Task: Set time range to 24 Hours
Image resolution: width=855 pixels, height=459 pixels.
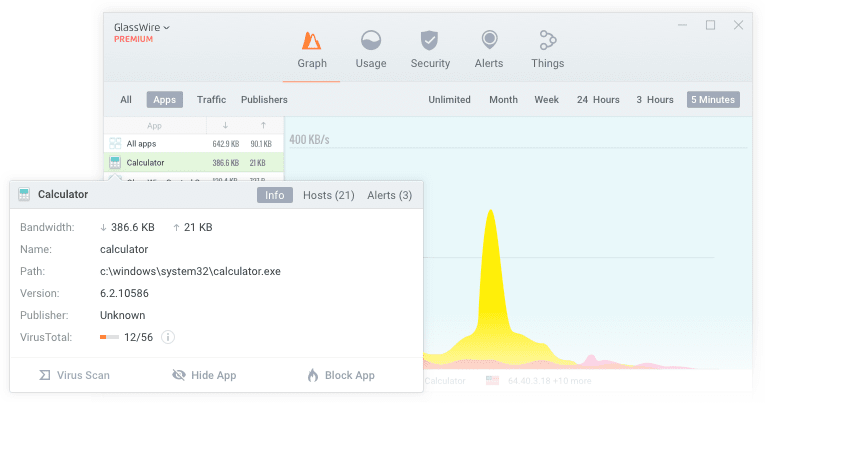Action: [598, 100]
